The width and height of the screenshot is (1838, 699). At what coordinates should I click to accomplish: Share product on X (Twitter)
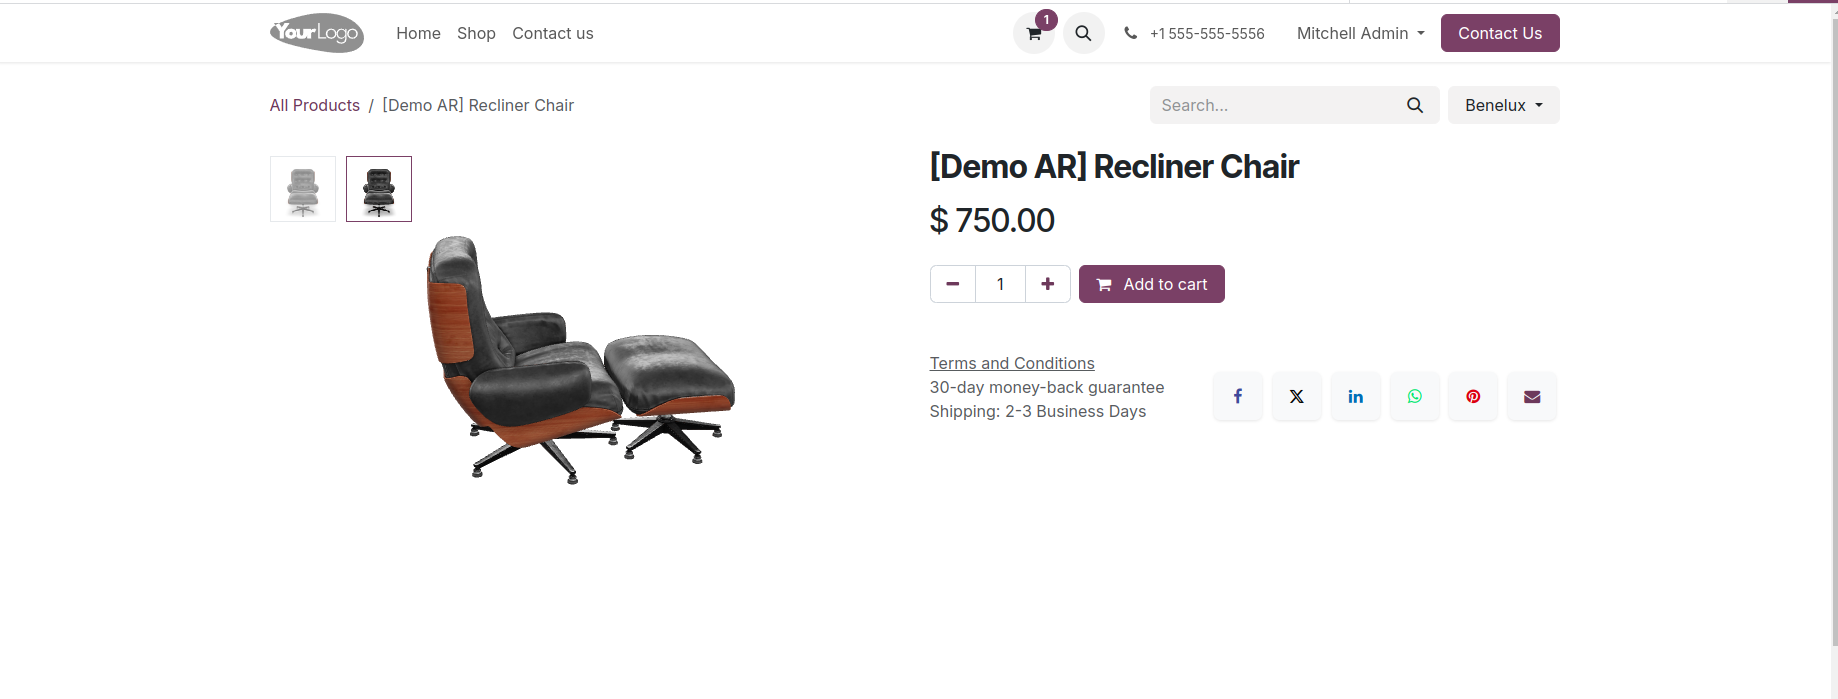(1297, 396)
